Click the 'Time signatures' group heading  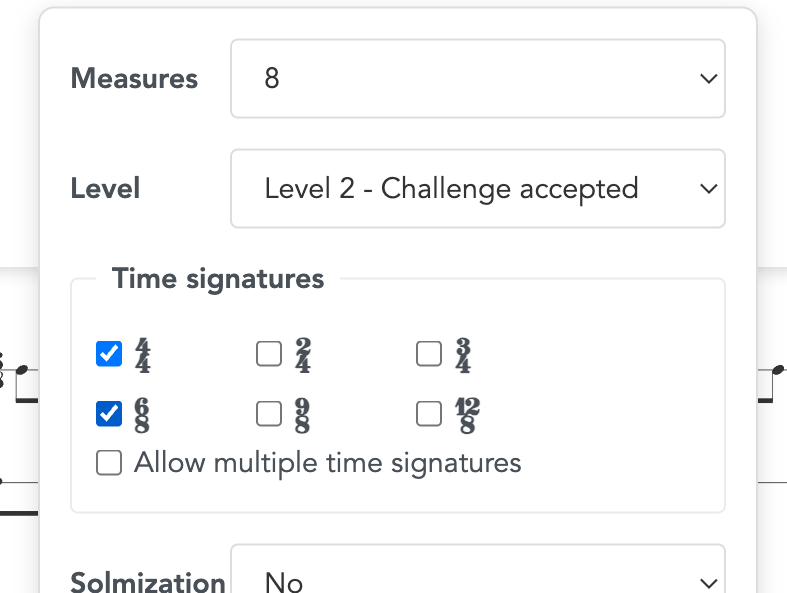coord(218,278)
